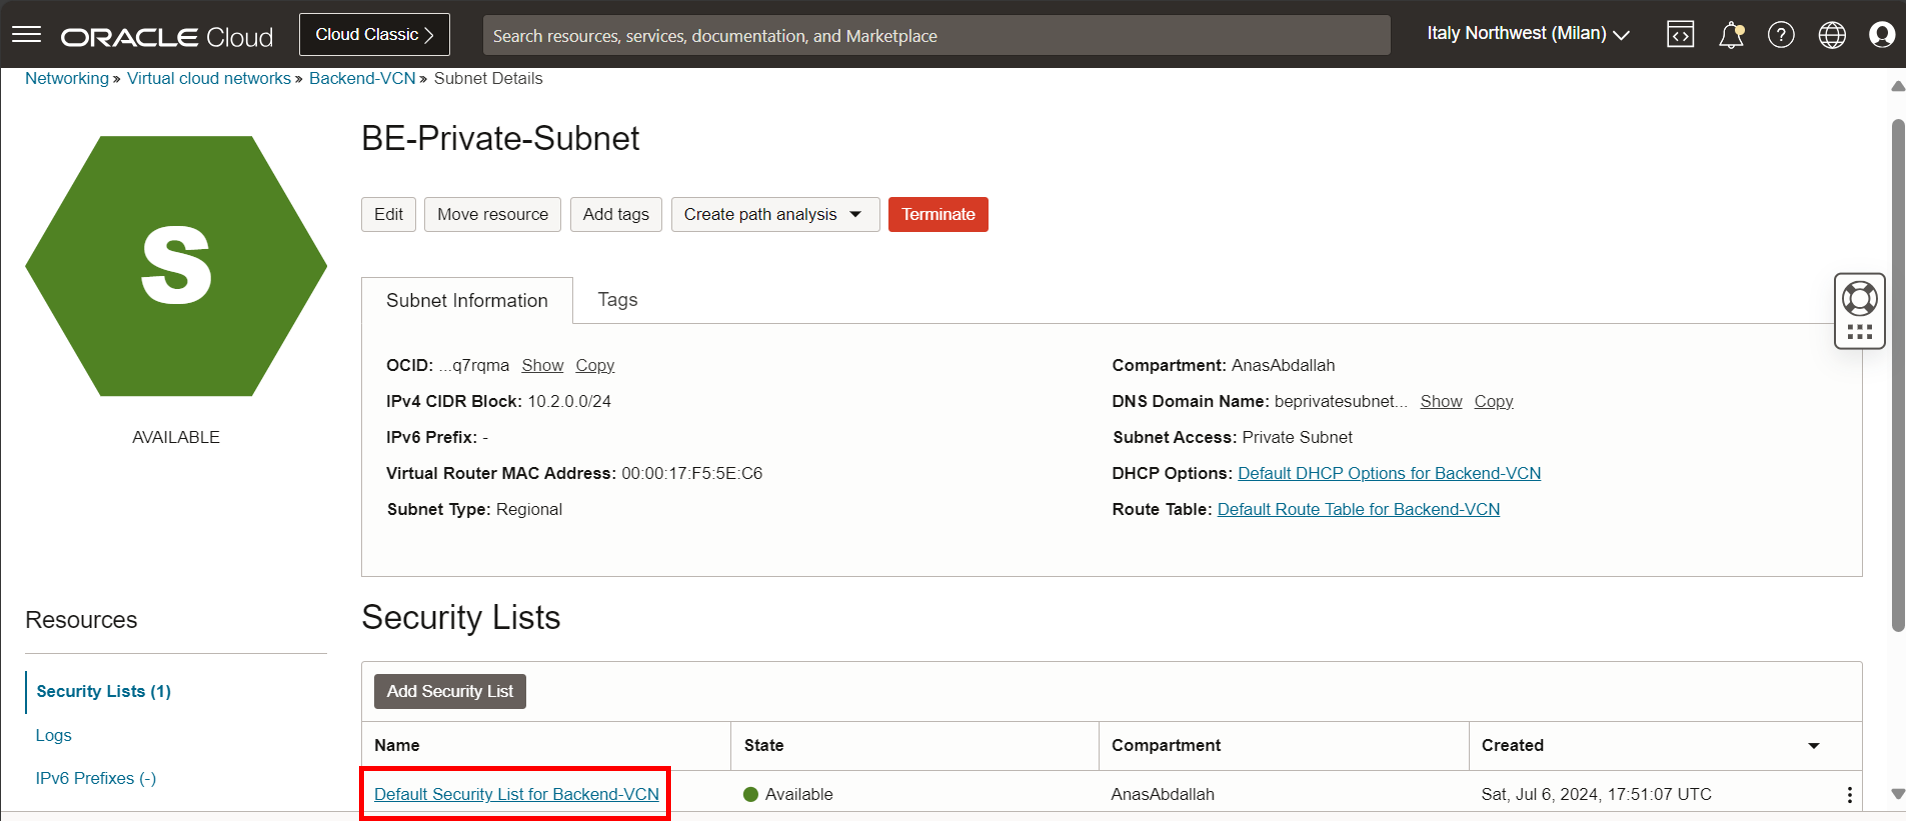The height and width of the screenshot is (821, 1906).
Task: Click the BE-Private-Subnet title
Action: click(x=500, y=138)
